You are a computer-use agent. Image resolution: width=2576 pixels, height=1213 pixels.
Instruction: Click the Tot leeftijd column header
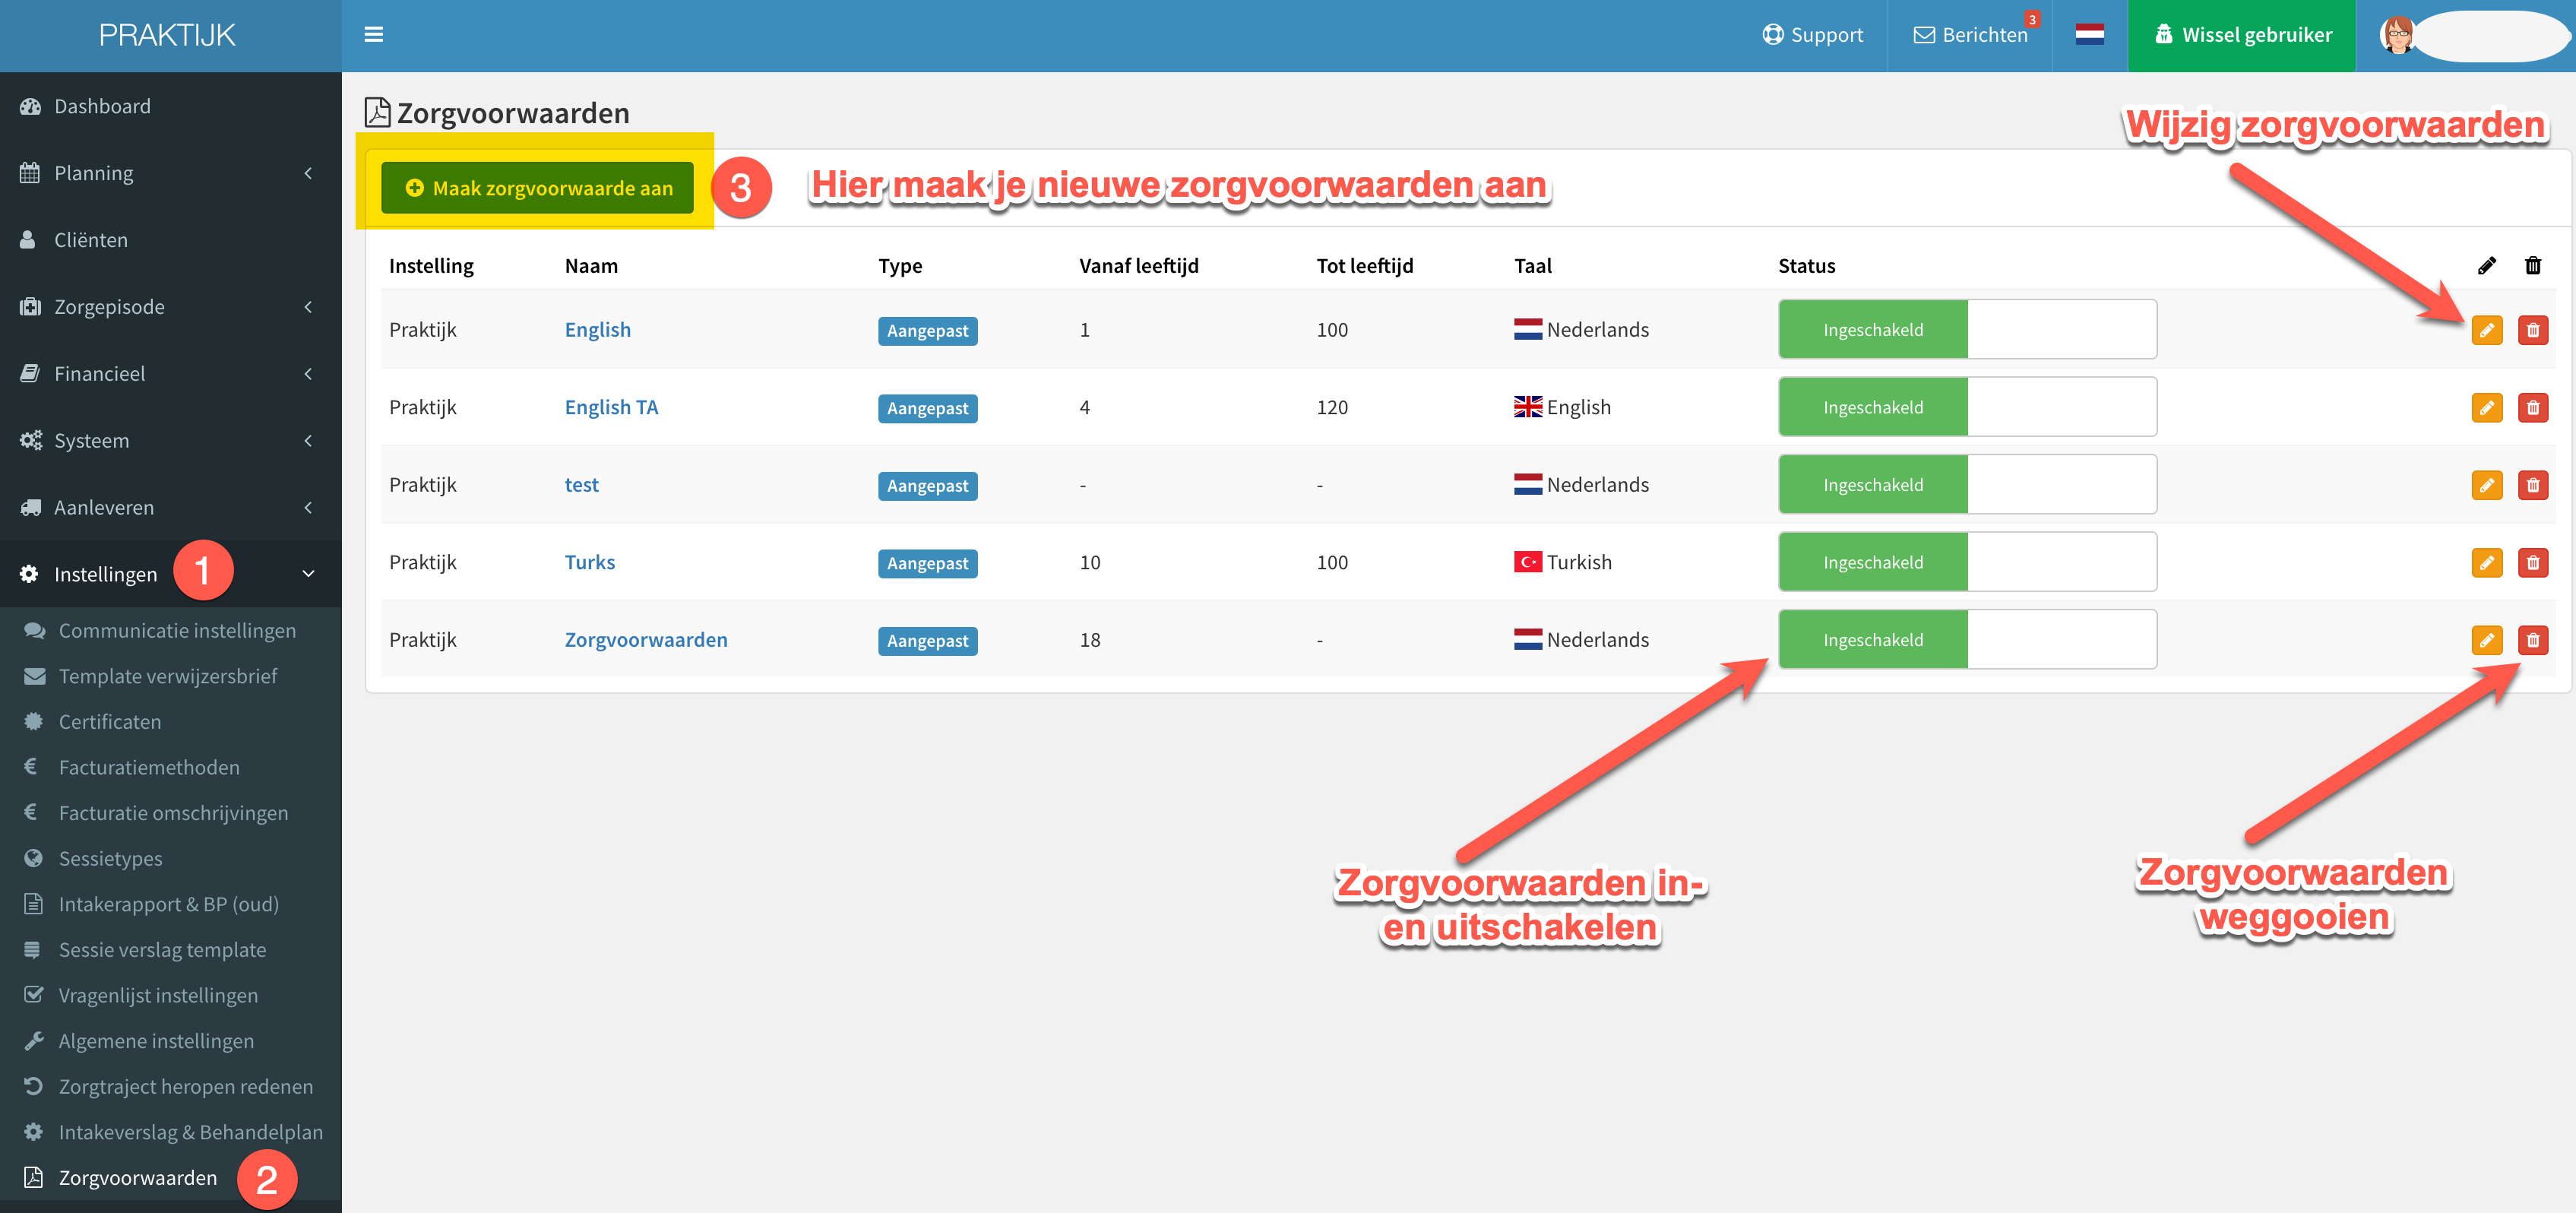[1364, 266]
